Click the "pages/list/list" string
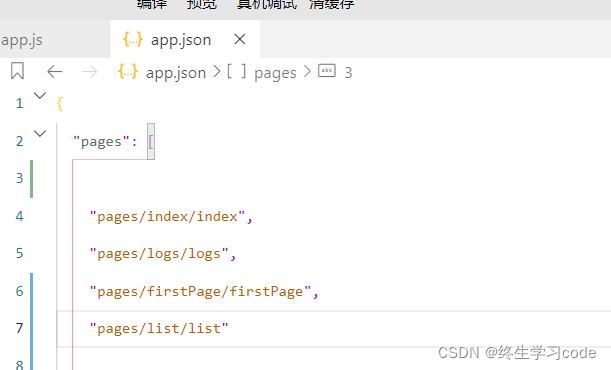This screenshot has height=370, width=611. (x=159, y=329)
